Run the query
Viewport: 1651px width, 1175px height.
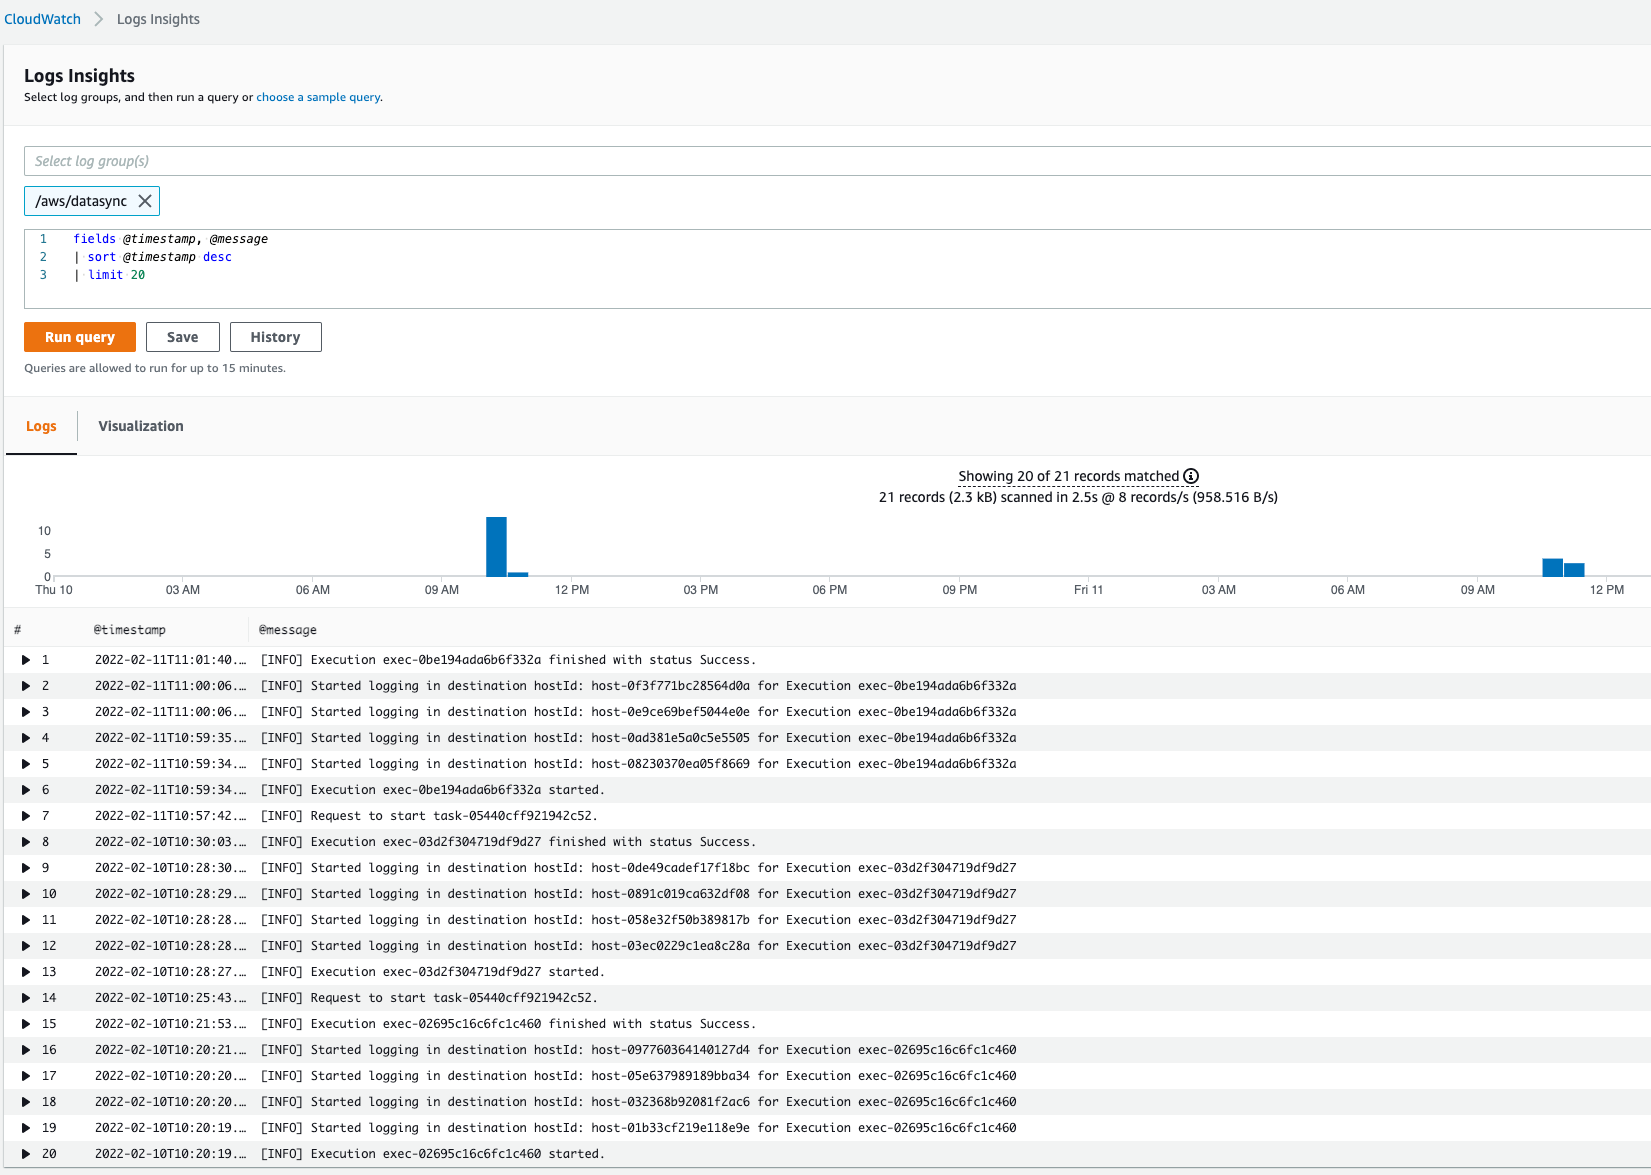pos(79,337)
